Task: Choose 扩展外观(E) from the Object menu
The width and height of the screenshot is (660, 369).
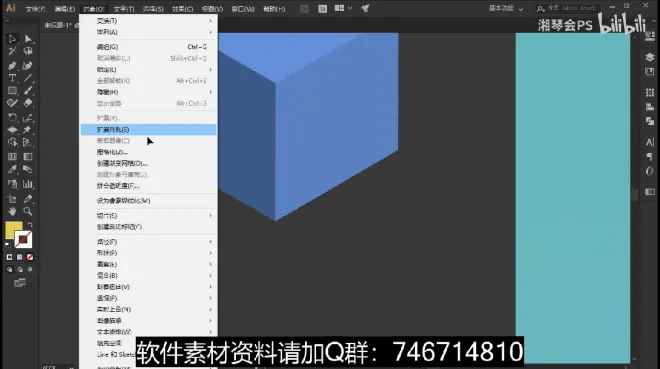Action: click(x=149, y=130)
